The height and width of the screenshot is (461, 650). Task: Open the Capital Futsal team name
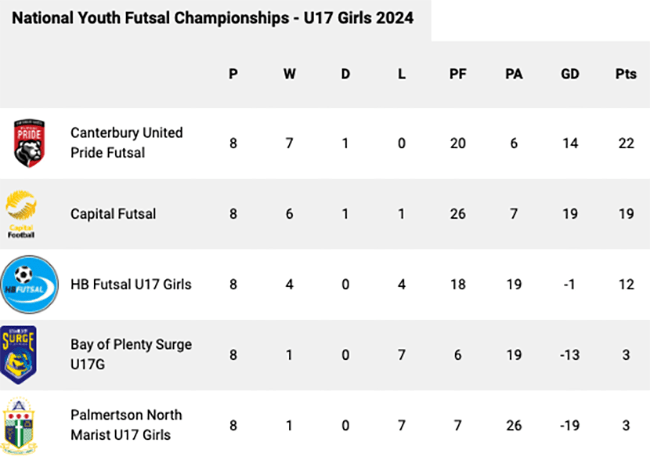(x=113, y=214)
